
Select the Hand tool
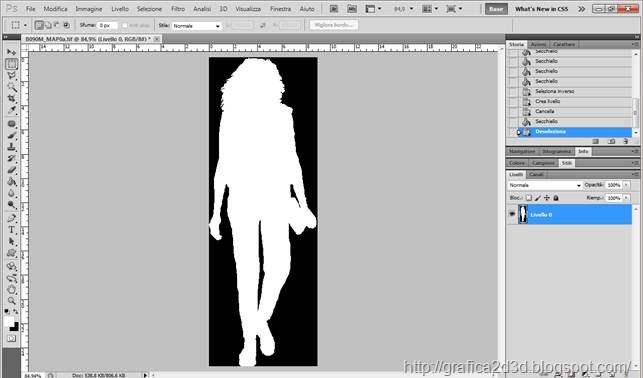[x=11, y=290]
